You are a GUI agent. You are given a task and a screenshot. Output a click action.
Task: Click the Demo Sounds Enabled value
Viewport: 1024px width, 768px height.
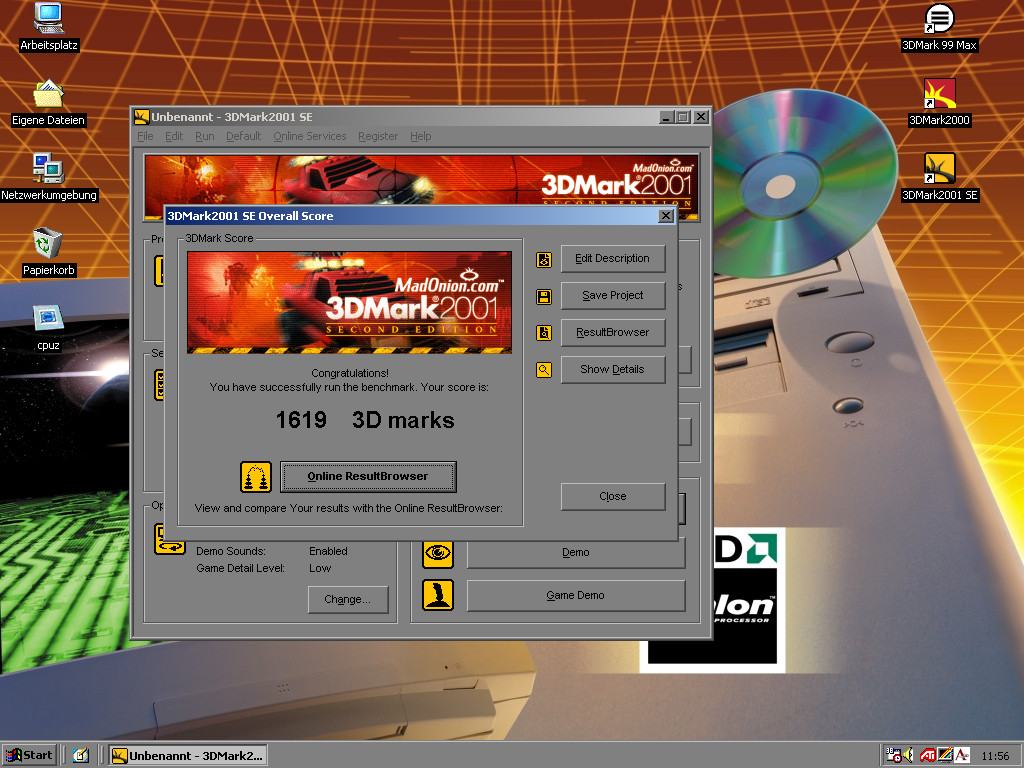coord(328,551)
